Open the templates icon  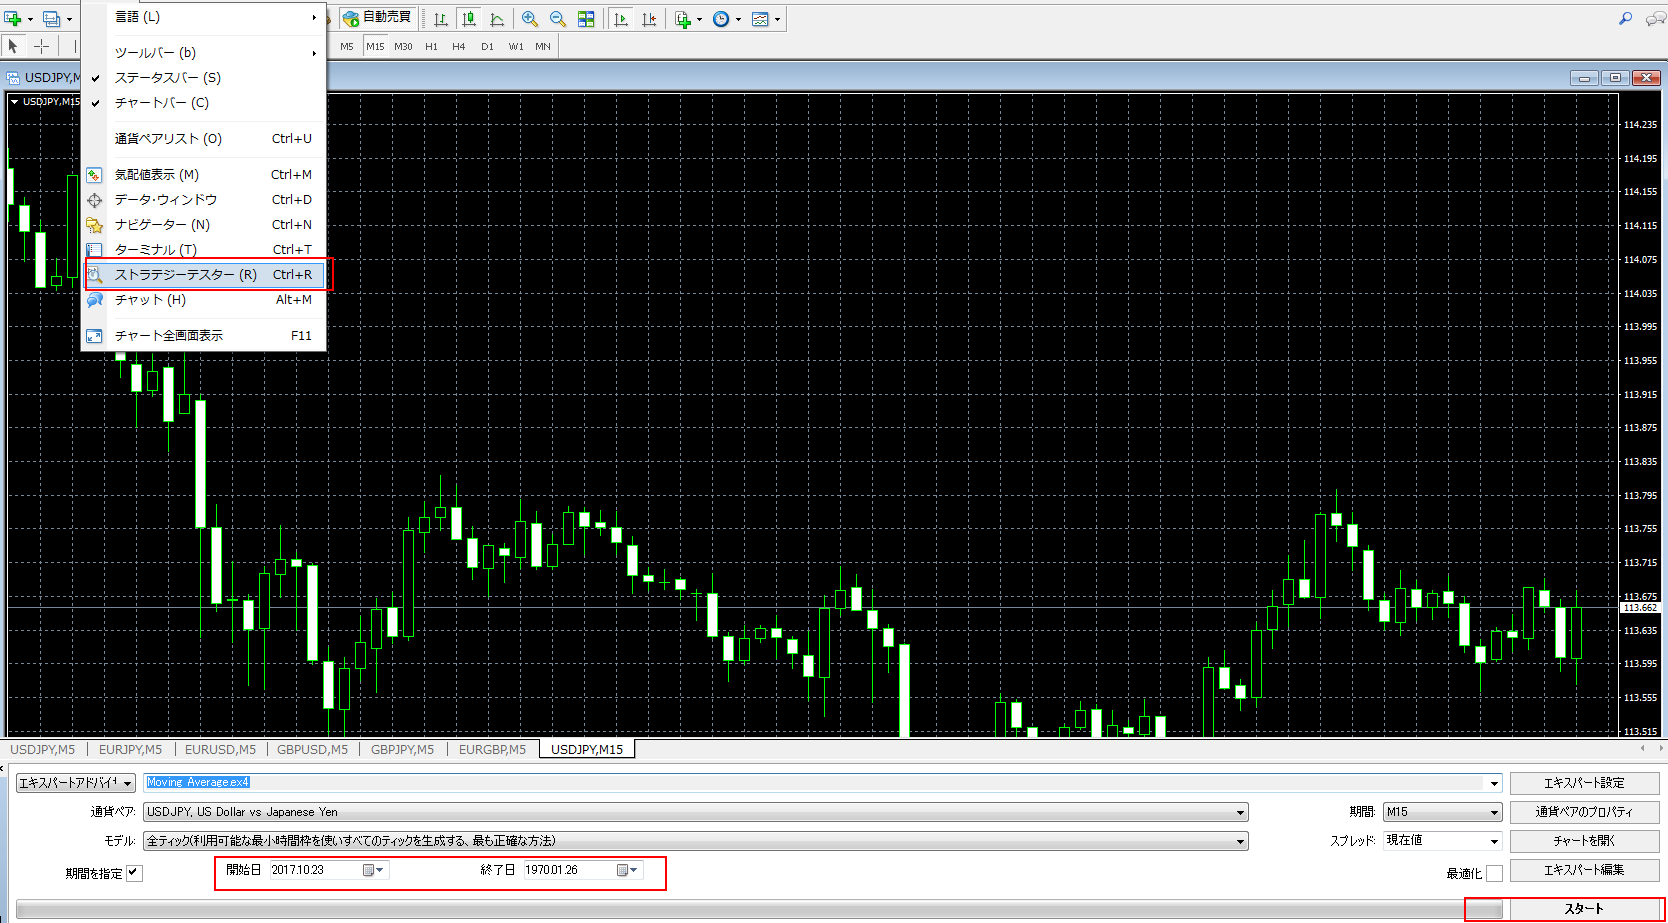[x=760, y=18]
